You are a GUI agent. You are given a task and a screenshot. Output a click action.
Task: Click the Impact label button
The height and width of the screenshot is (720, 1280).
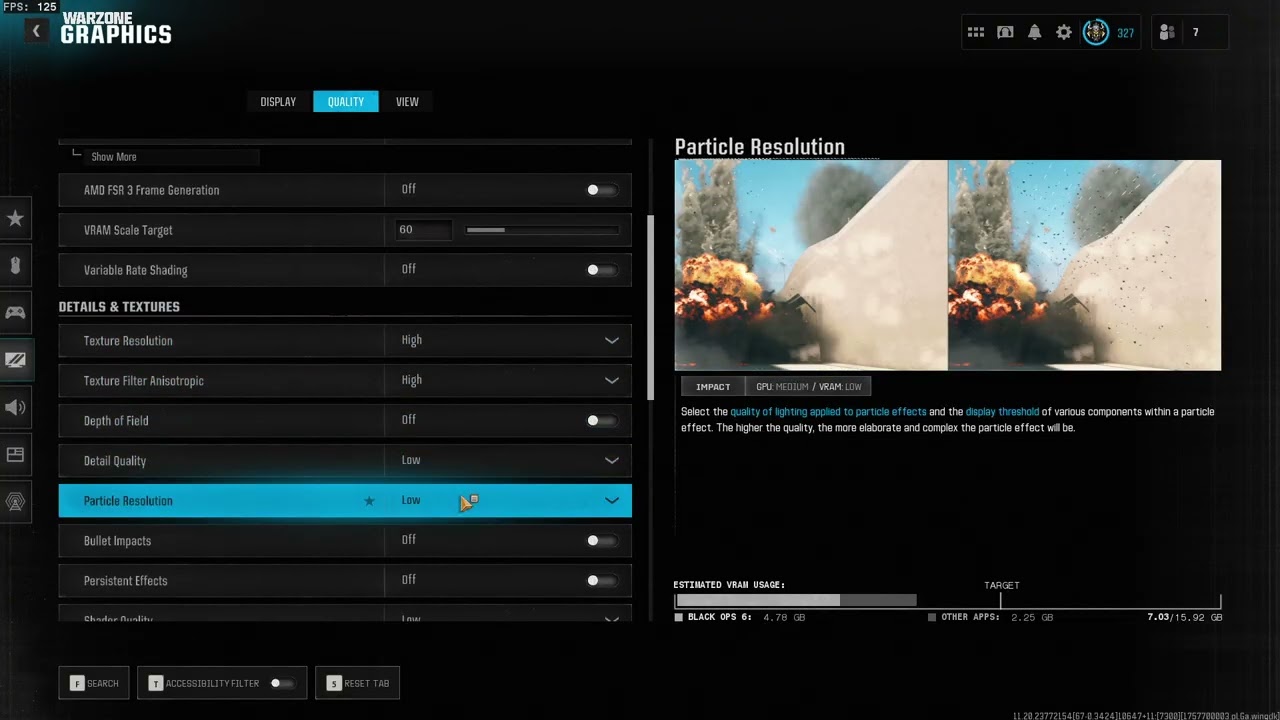[x=713, y=387]
